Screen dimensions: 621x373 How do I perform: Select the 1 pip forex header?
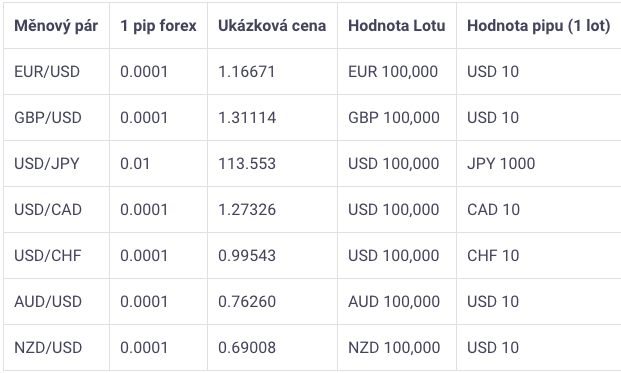(158, 26)
